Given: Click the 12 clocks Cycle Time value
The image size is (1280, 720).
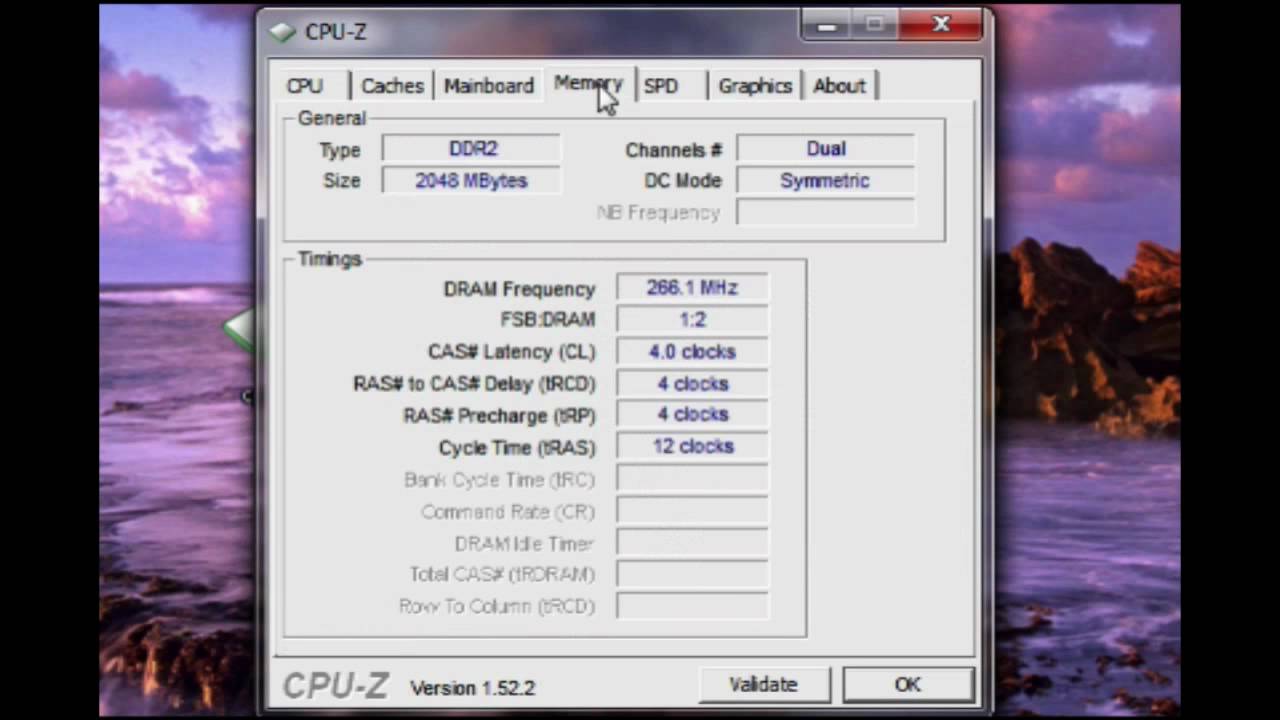Looking at the screenshot, I should [x=692, y=447].
